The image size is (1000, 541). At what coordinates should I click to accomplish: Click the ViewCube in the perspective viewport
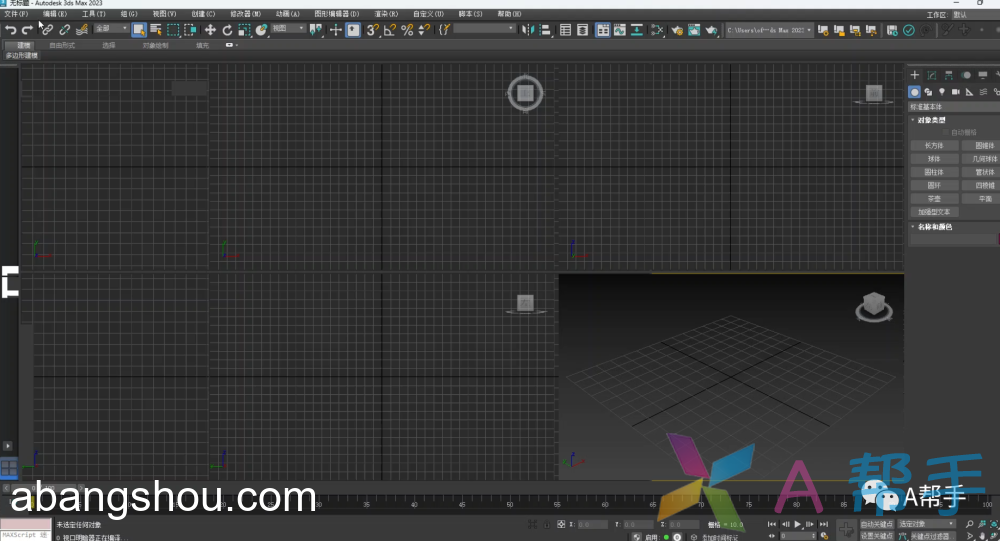(x=872, y=305)
